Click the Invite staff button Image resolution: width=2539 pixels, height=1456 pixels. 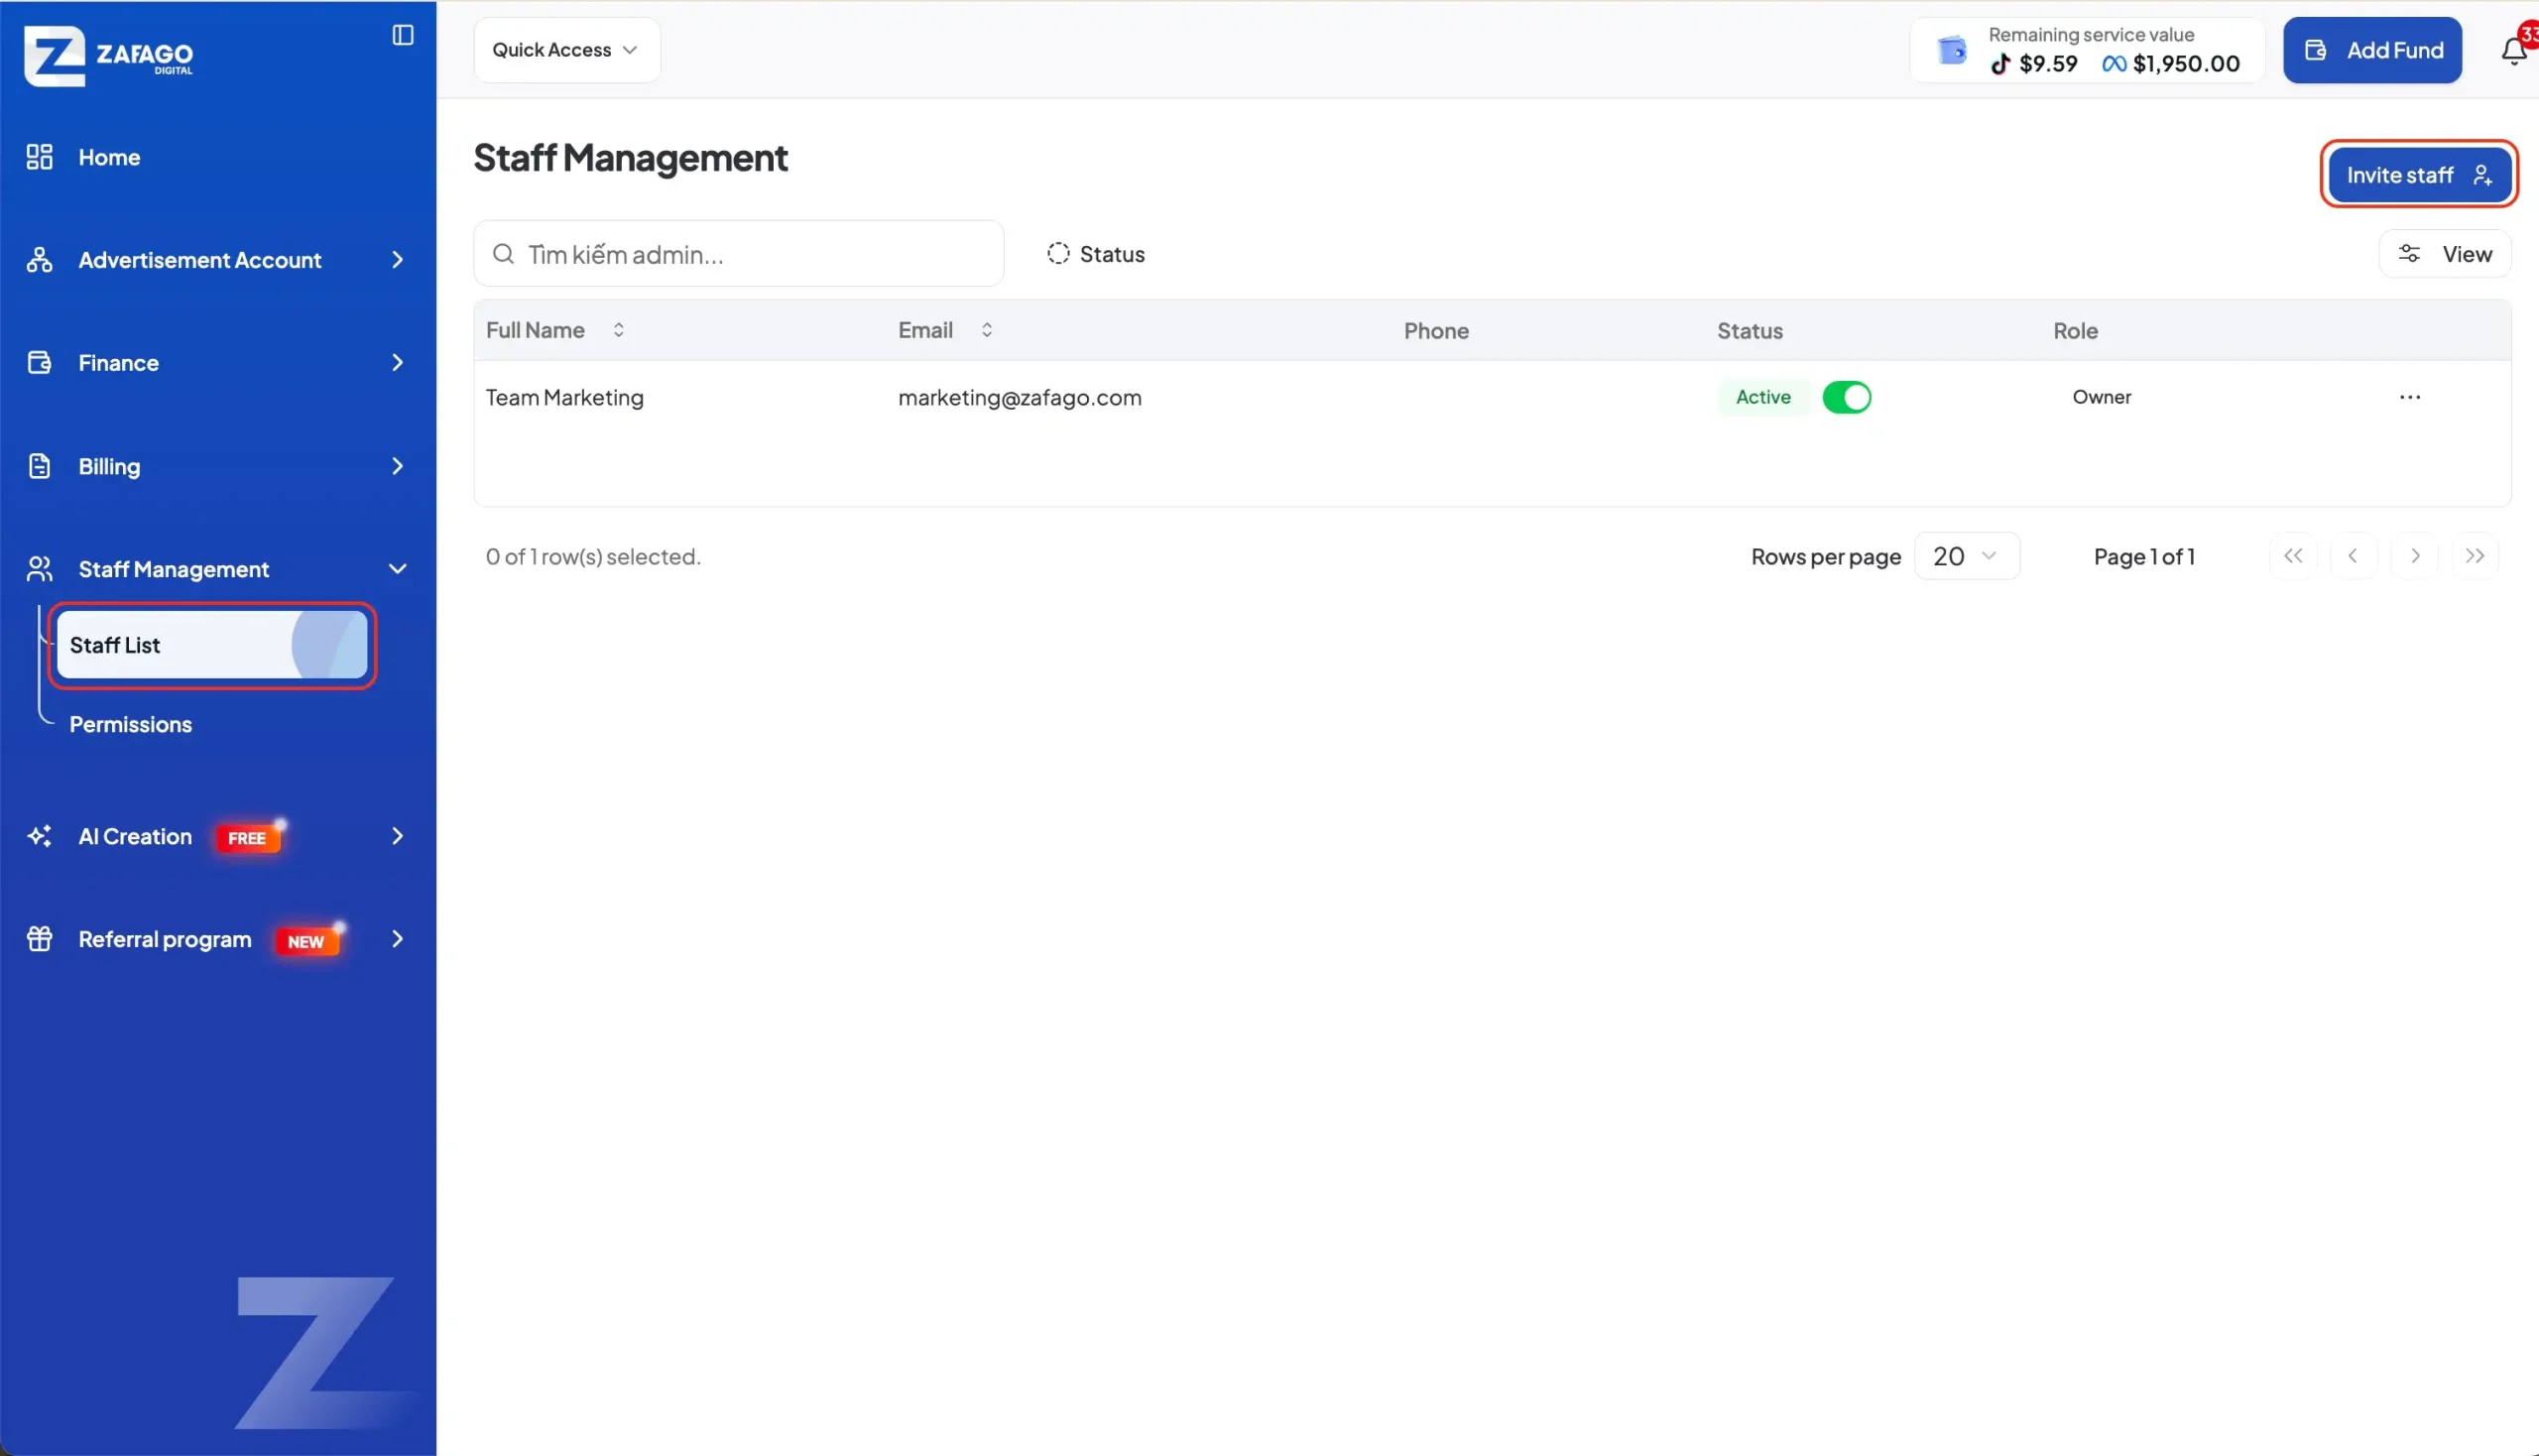tap(2418, 175)
